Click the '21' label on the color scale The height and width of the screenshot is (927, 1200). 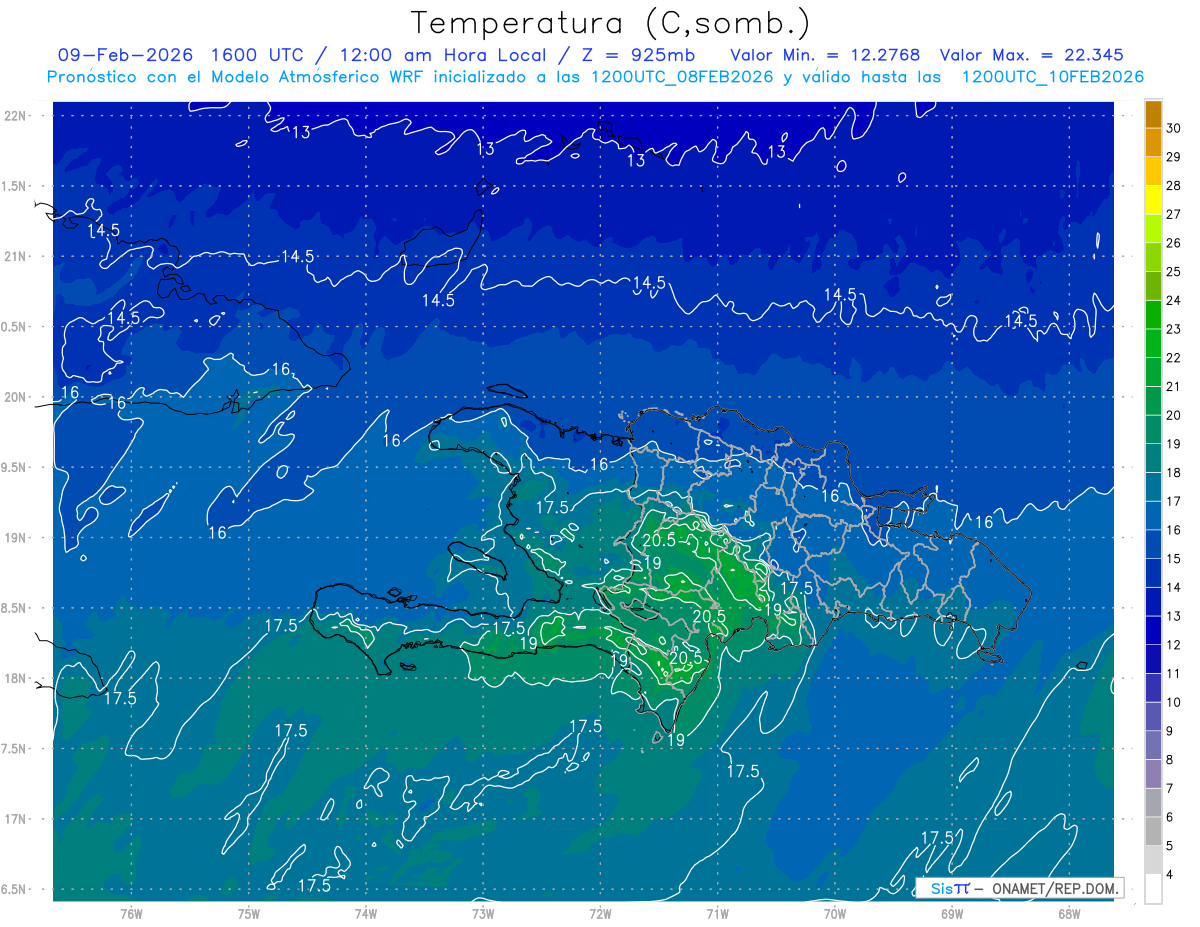point(1174,387)
